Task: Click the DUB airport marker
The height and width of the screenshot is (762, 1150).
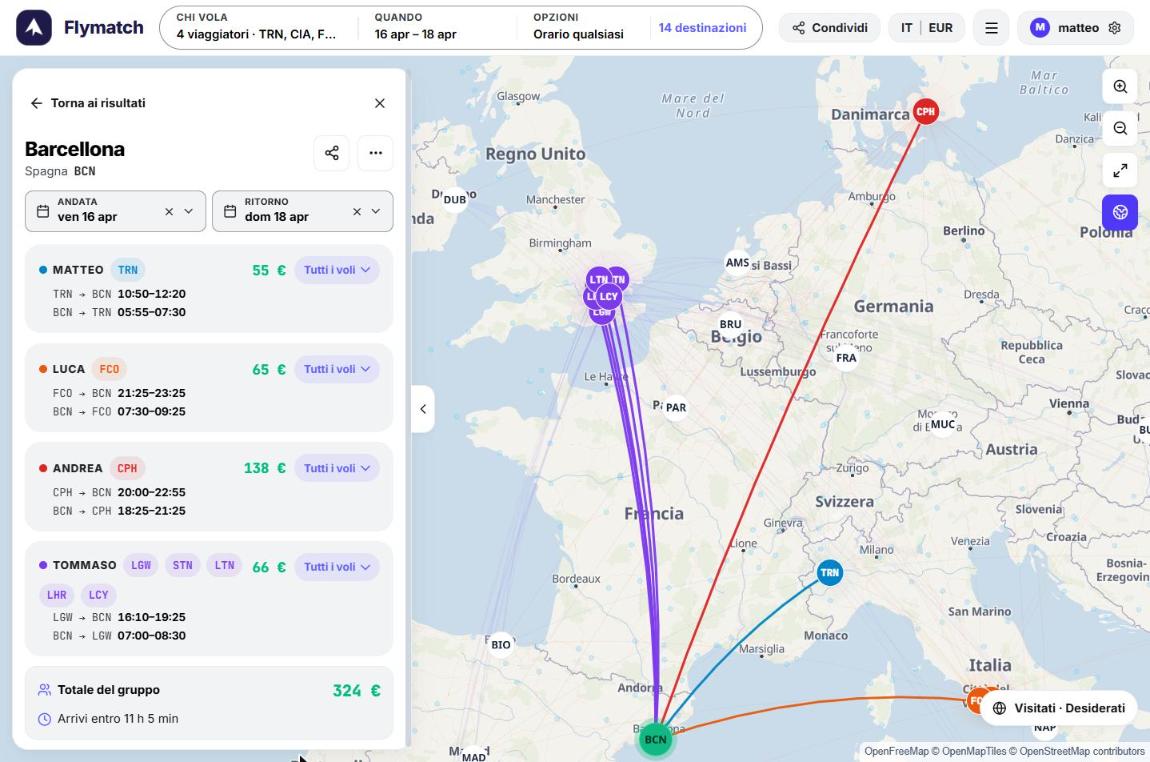Action: 455,199
